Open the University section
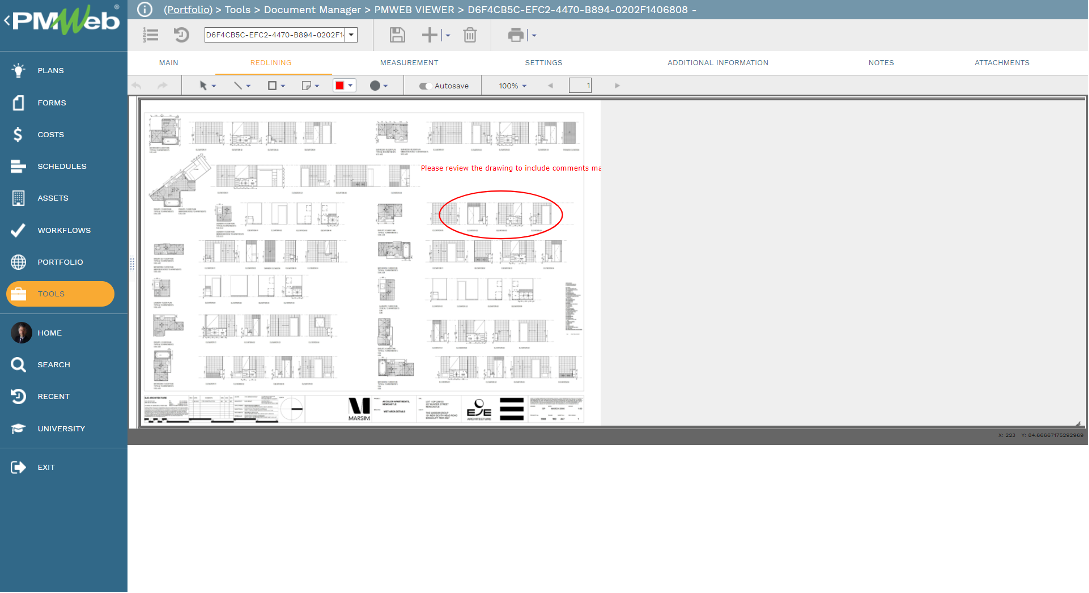 tap(61, 428)
